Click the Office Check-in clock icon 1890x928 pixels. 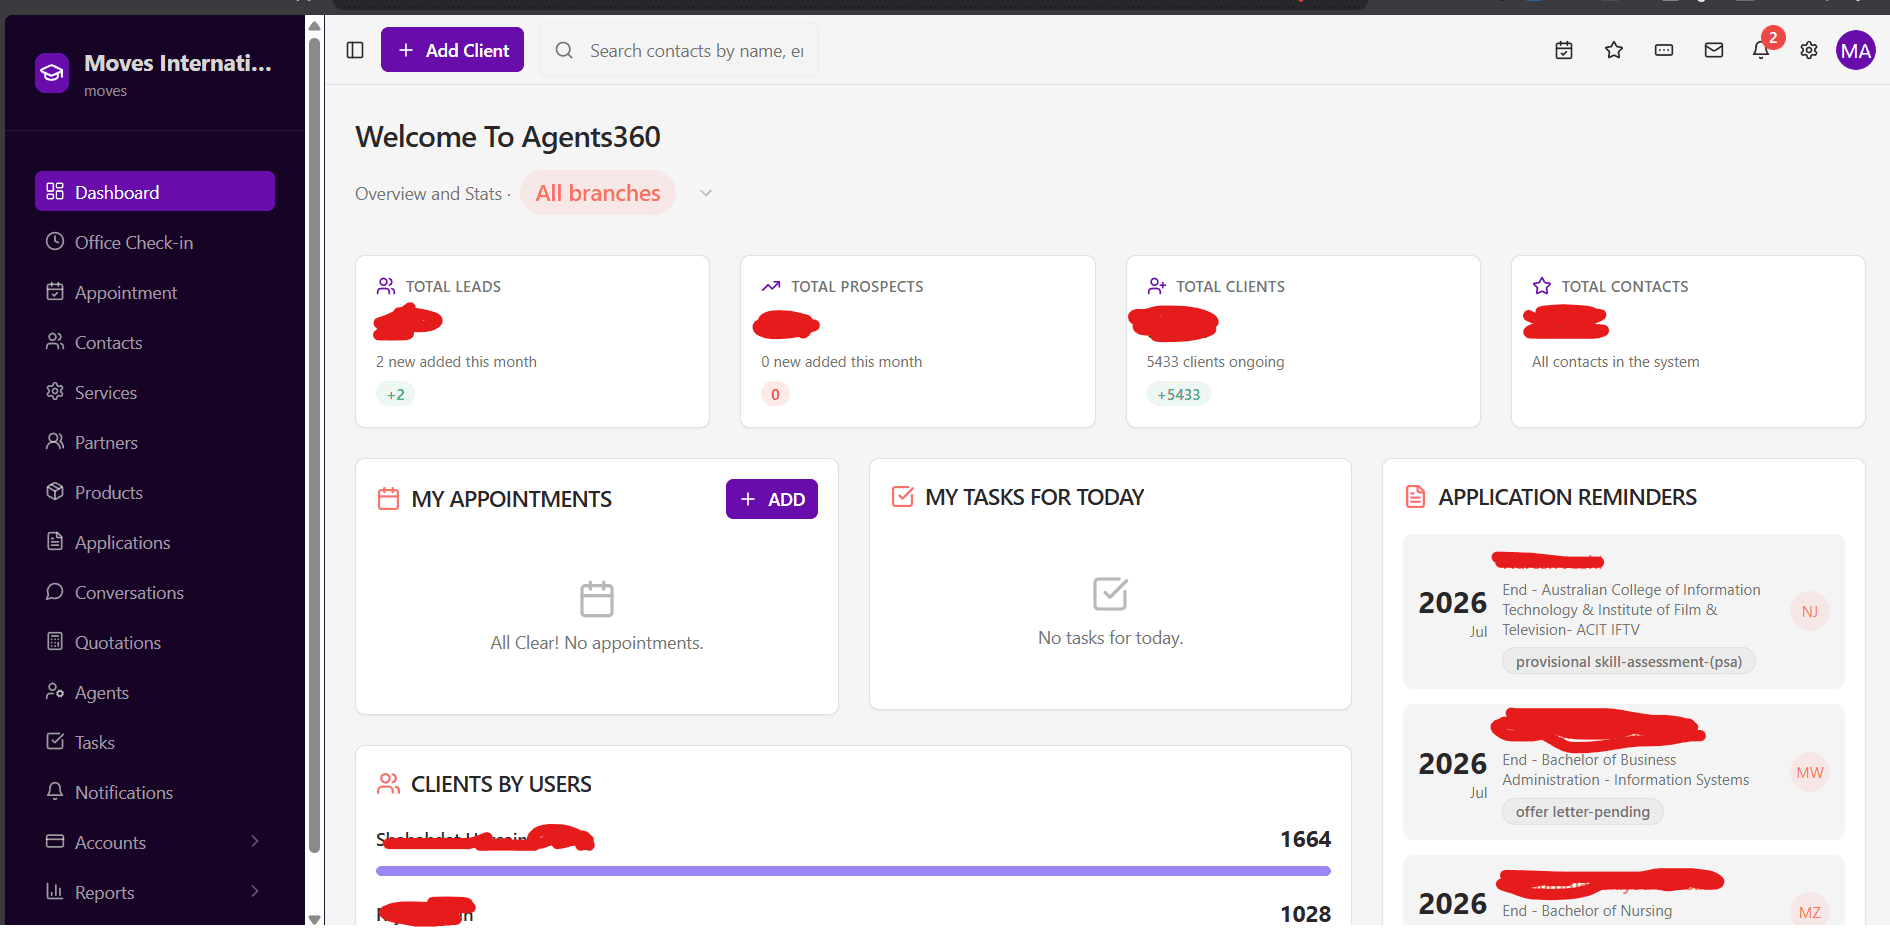coord(55,241)
